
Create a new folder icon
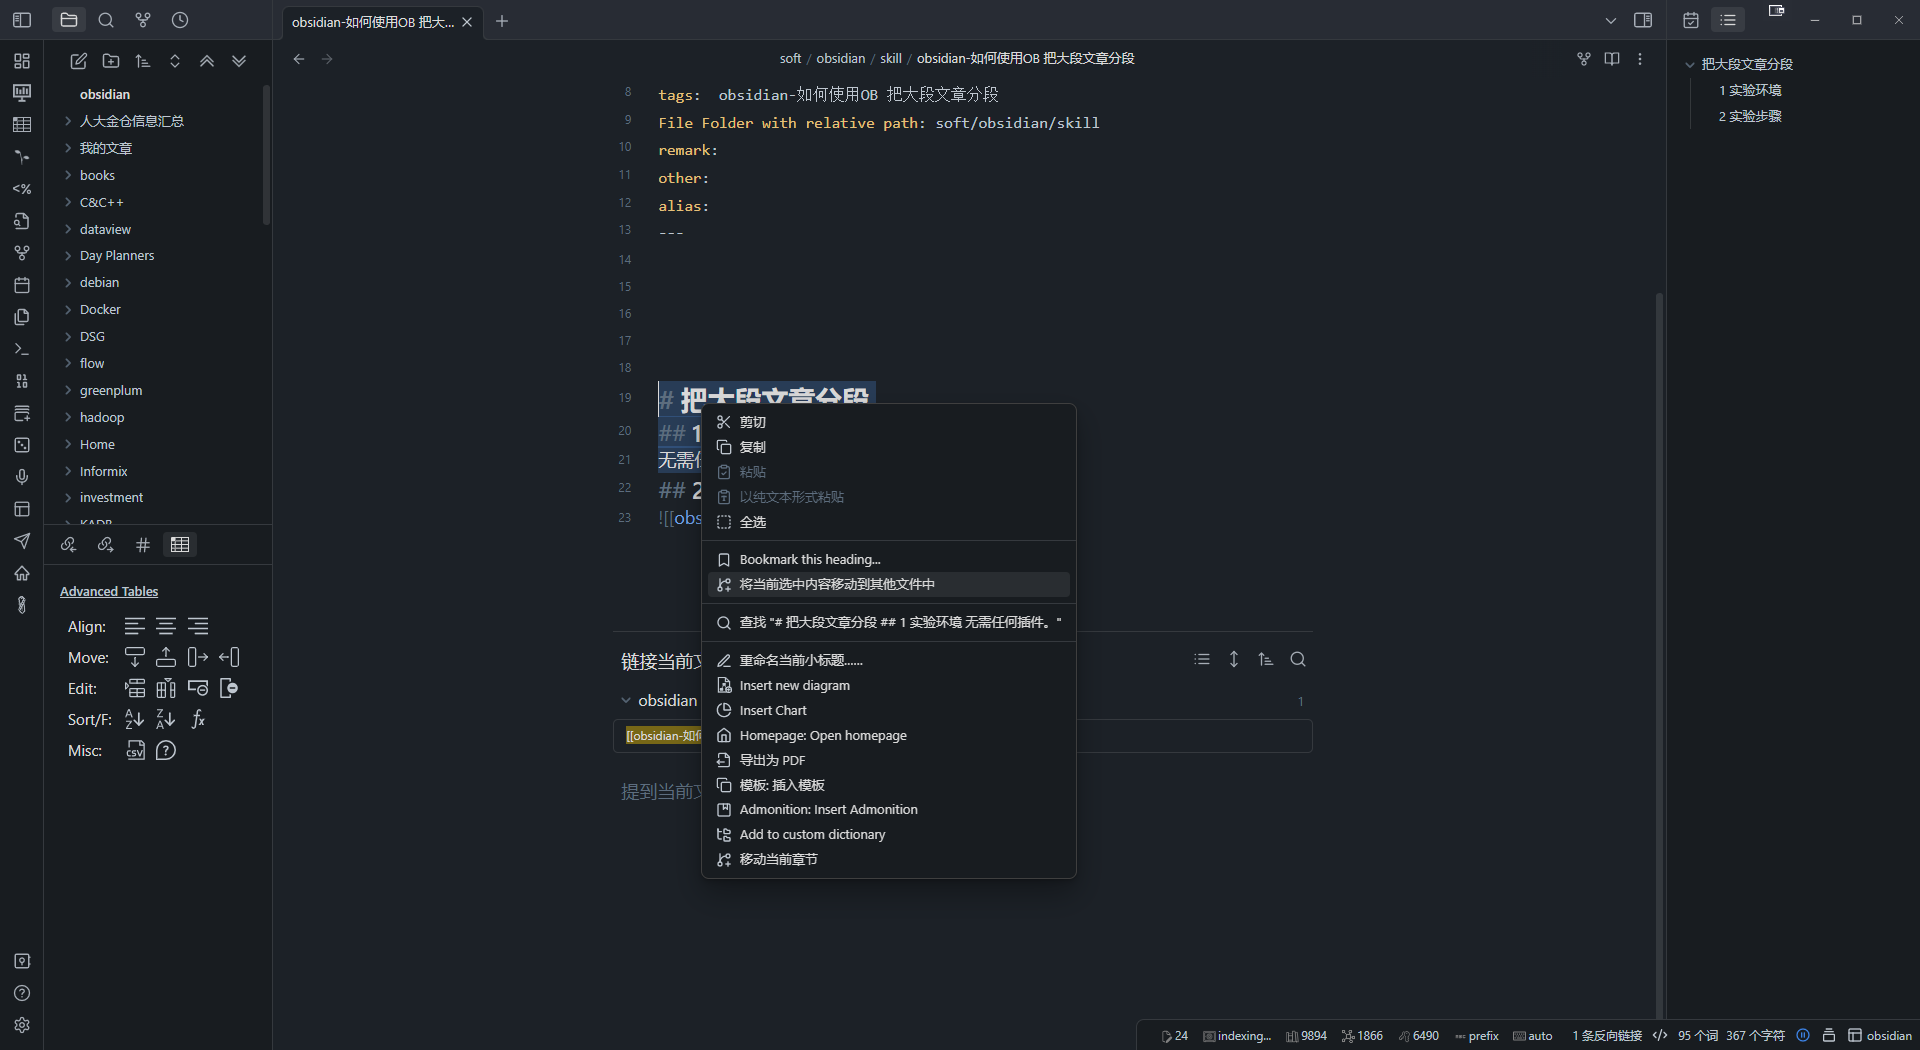(111, 61)
